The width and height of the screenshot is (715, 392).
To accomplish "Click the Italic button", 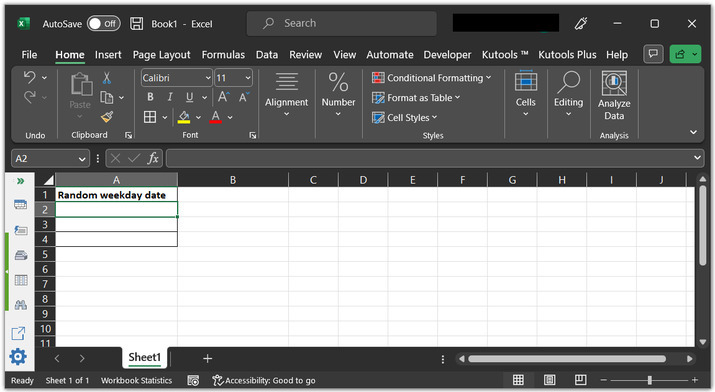I will 170,97.
